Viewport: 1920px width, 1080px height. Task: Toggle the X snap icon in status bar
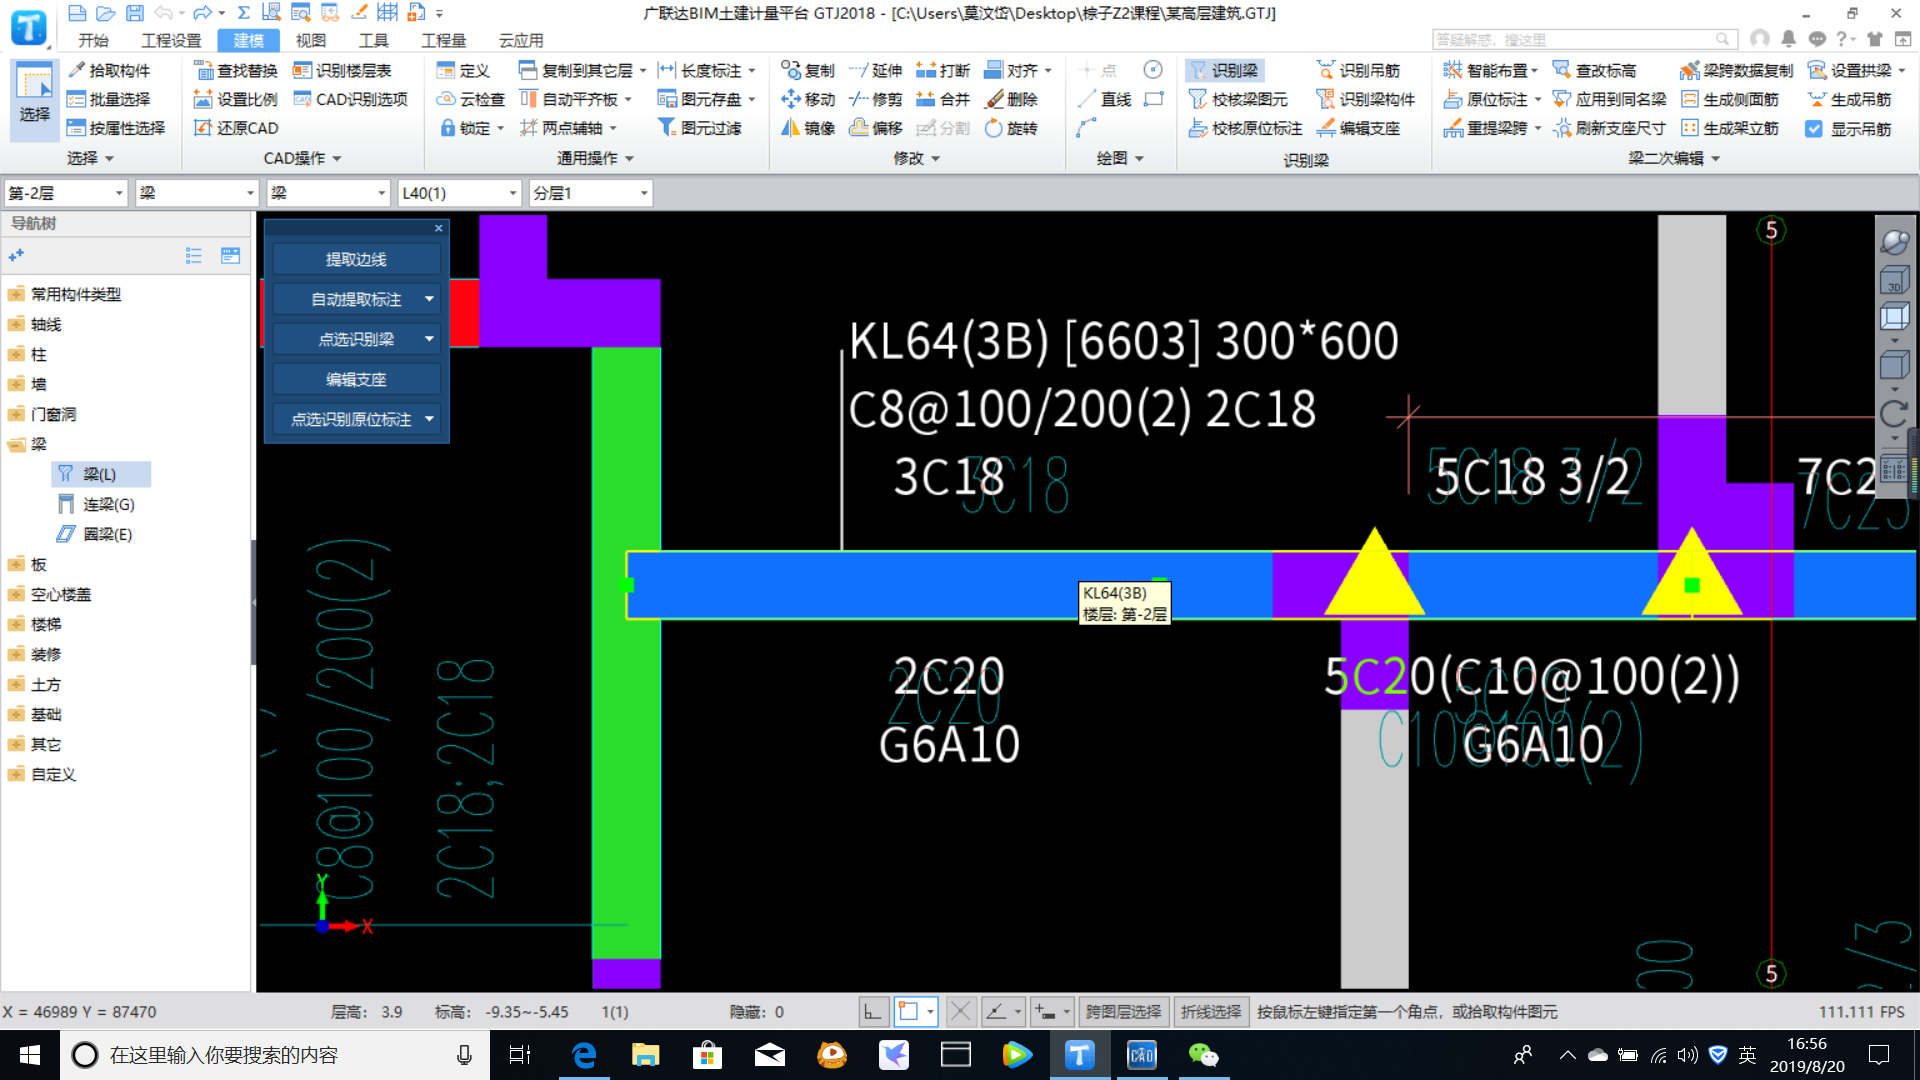(960, 1012)
